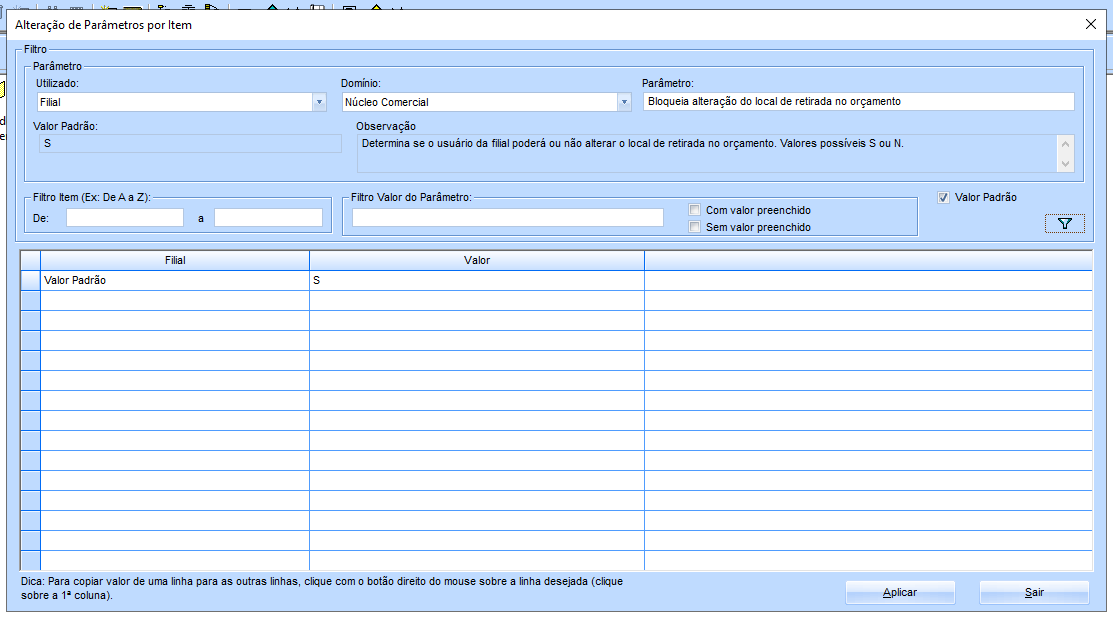Enable the Com valor preenchido checkbox
The image size is (1113, 622).
coord(695,210)
